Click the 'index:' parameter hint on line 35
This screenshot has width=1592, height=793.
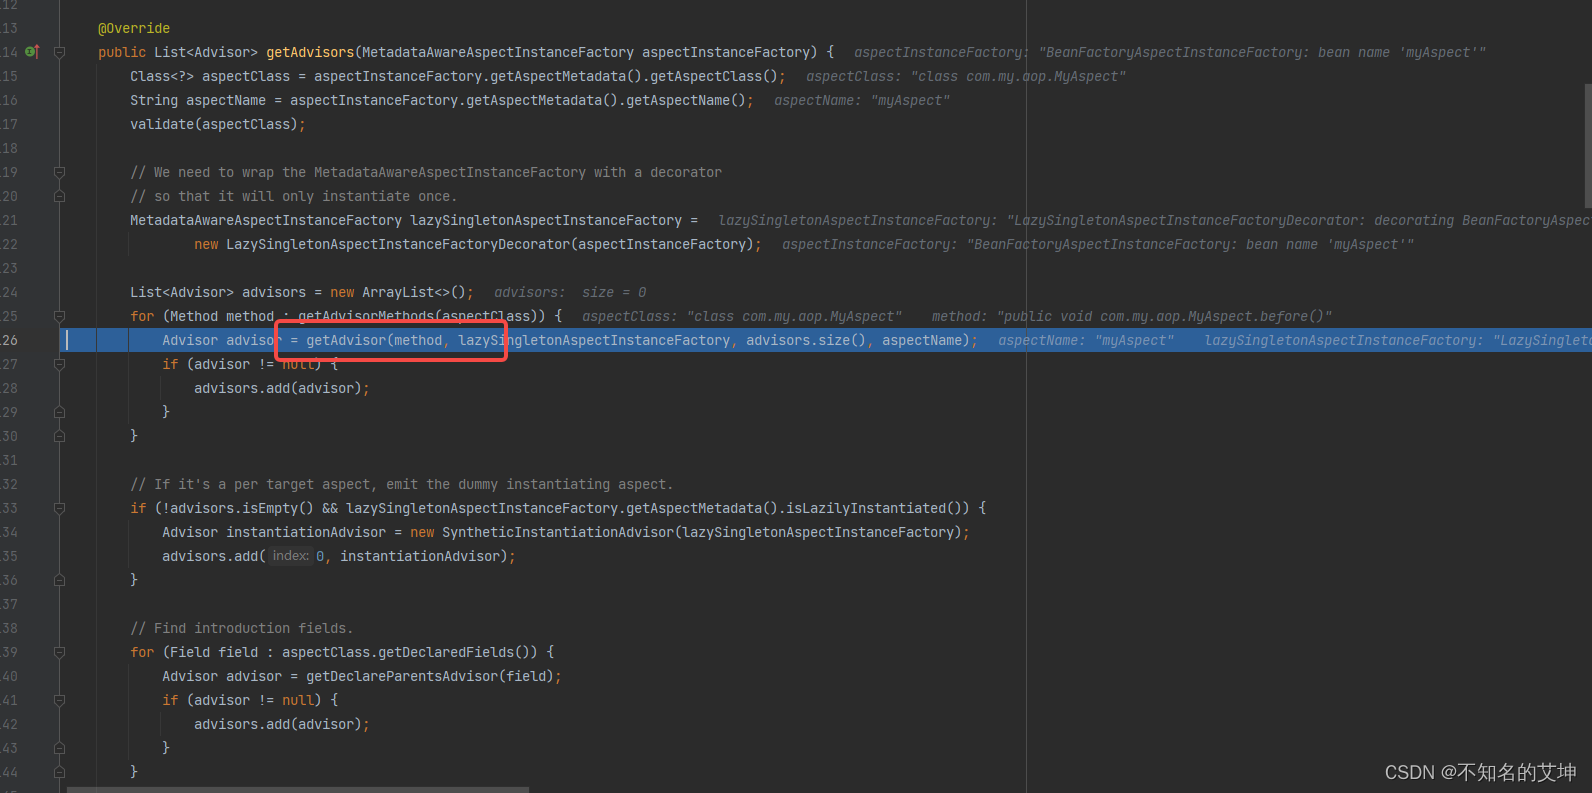click(291, 556)
